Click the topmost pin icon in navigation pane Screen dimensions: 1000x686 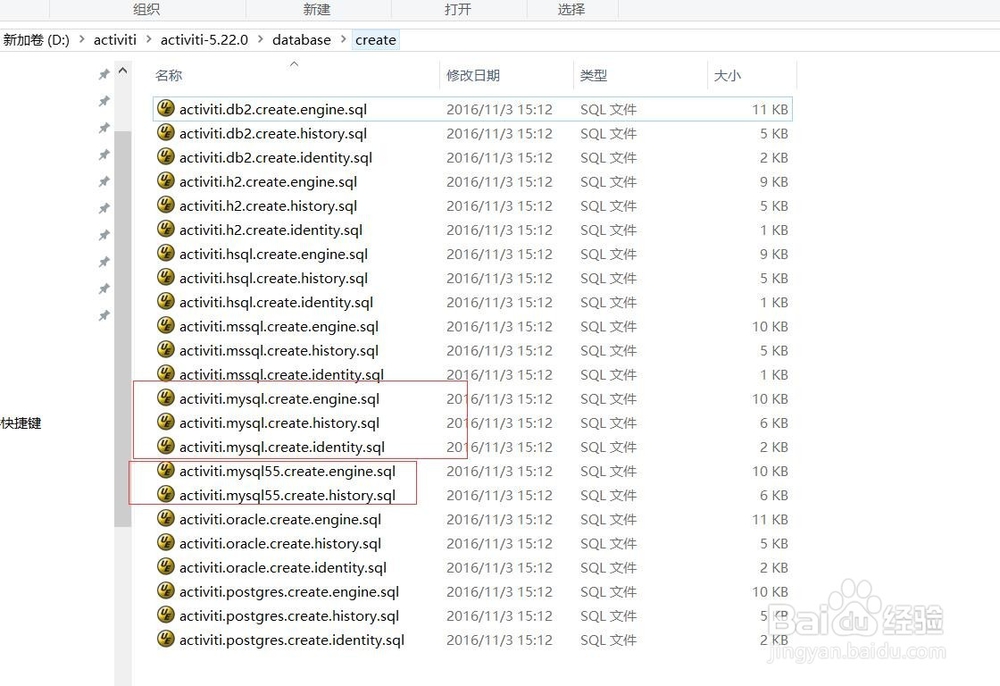click(x=104, y=75)
